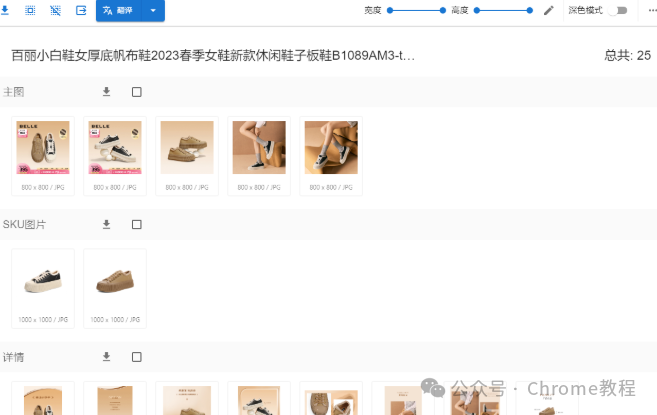This screenshot has height=415, width=657.
Task: Click the product title starting 百丽小白鞋女厚底帆布鞋
Action: coord(213,55)
